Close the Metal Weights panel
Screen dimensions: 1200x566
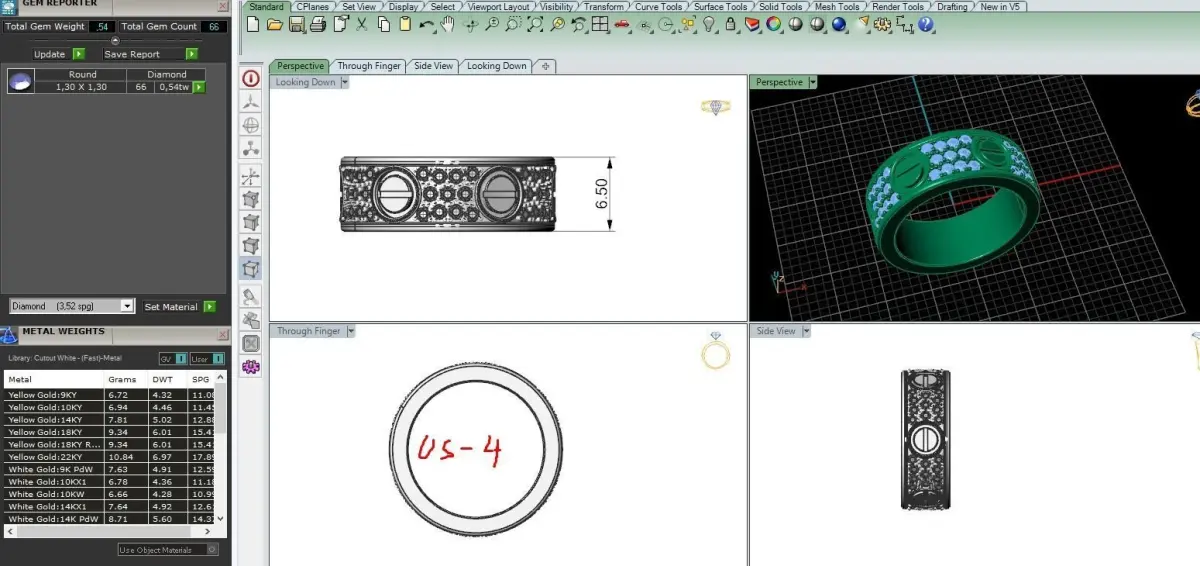tap(222, 334)
